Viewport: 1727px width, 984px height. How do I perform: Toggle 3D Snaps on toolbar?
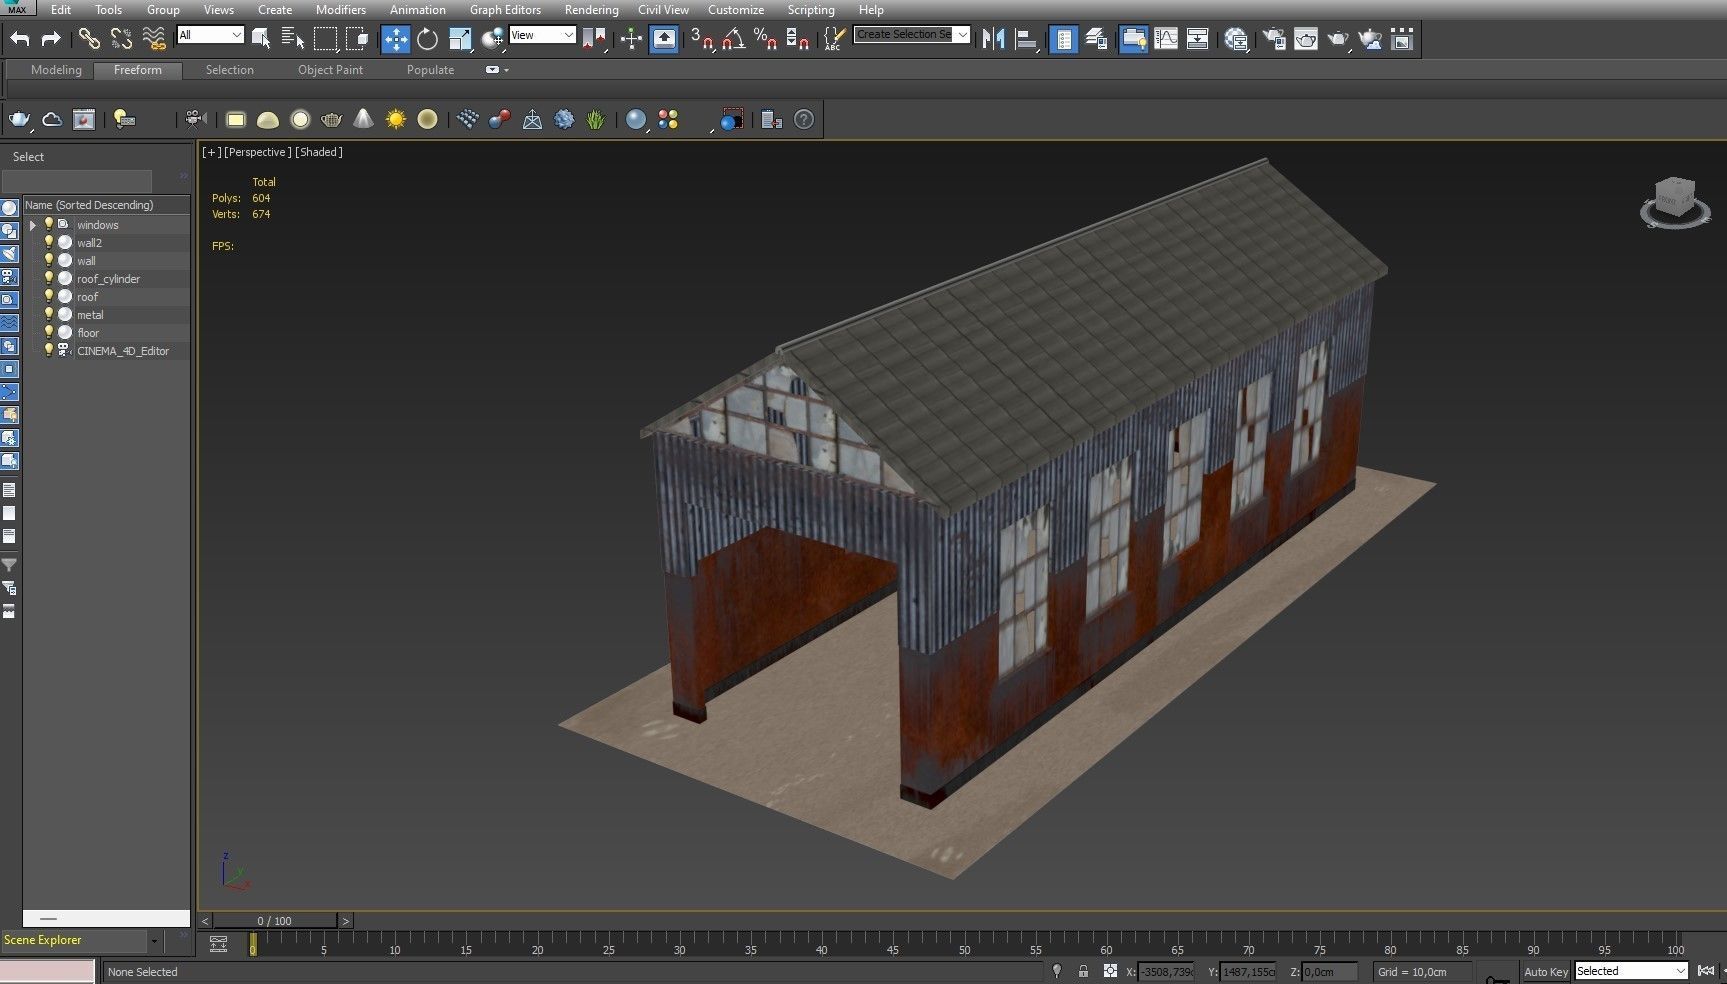coord(702,39)
